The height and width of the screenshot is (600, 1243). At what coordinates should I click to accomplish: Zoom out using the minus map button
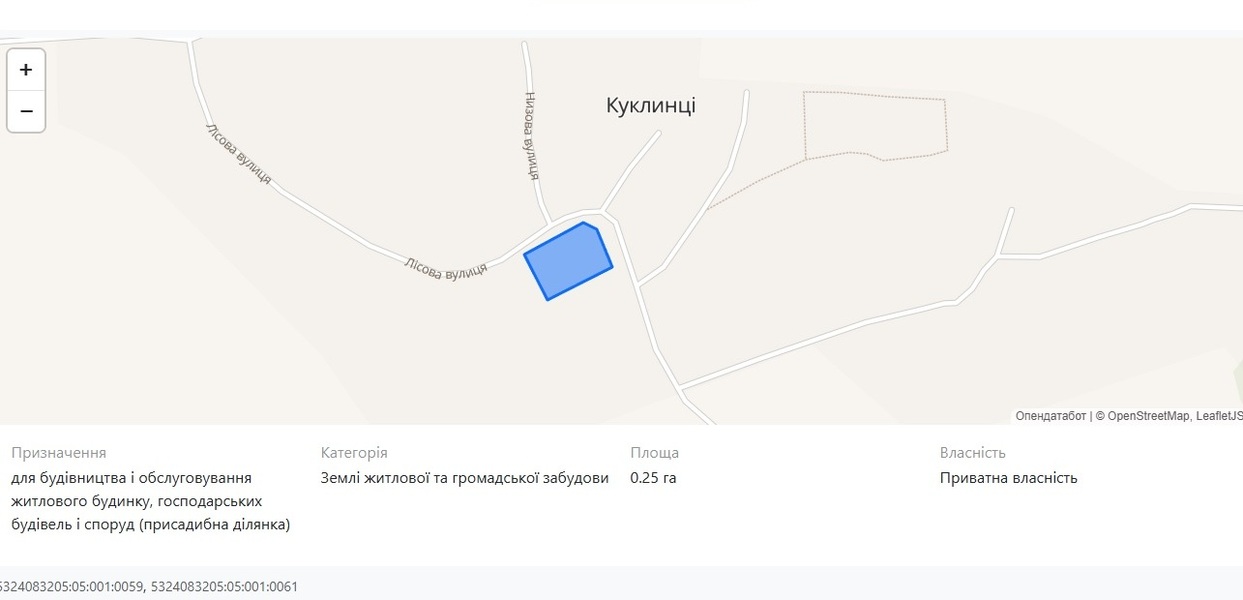click(26, 111)
